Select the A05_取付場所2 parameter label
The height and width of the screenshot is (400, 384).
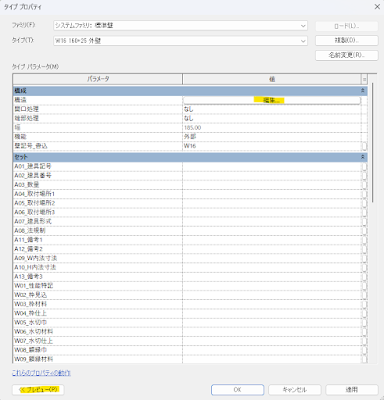pos(34,203)
